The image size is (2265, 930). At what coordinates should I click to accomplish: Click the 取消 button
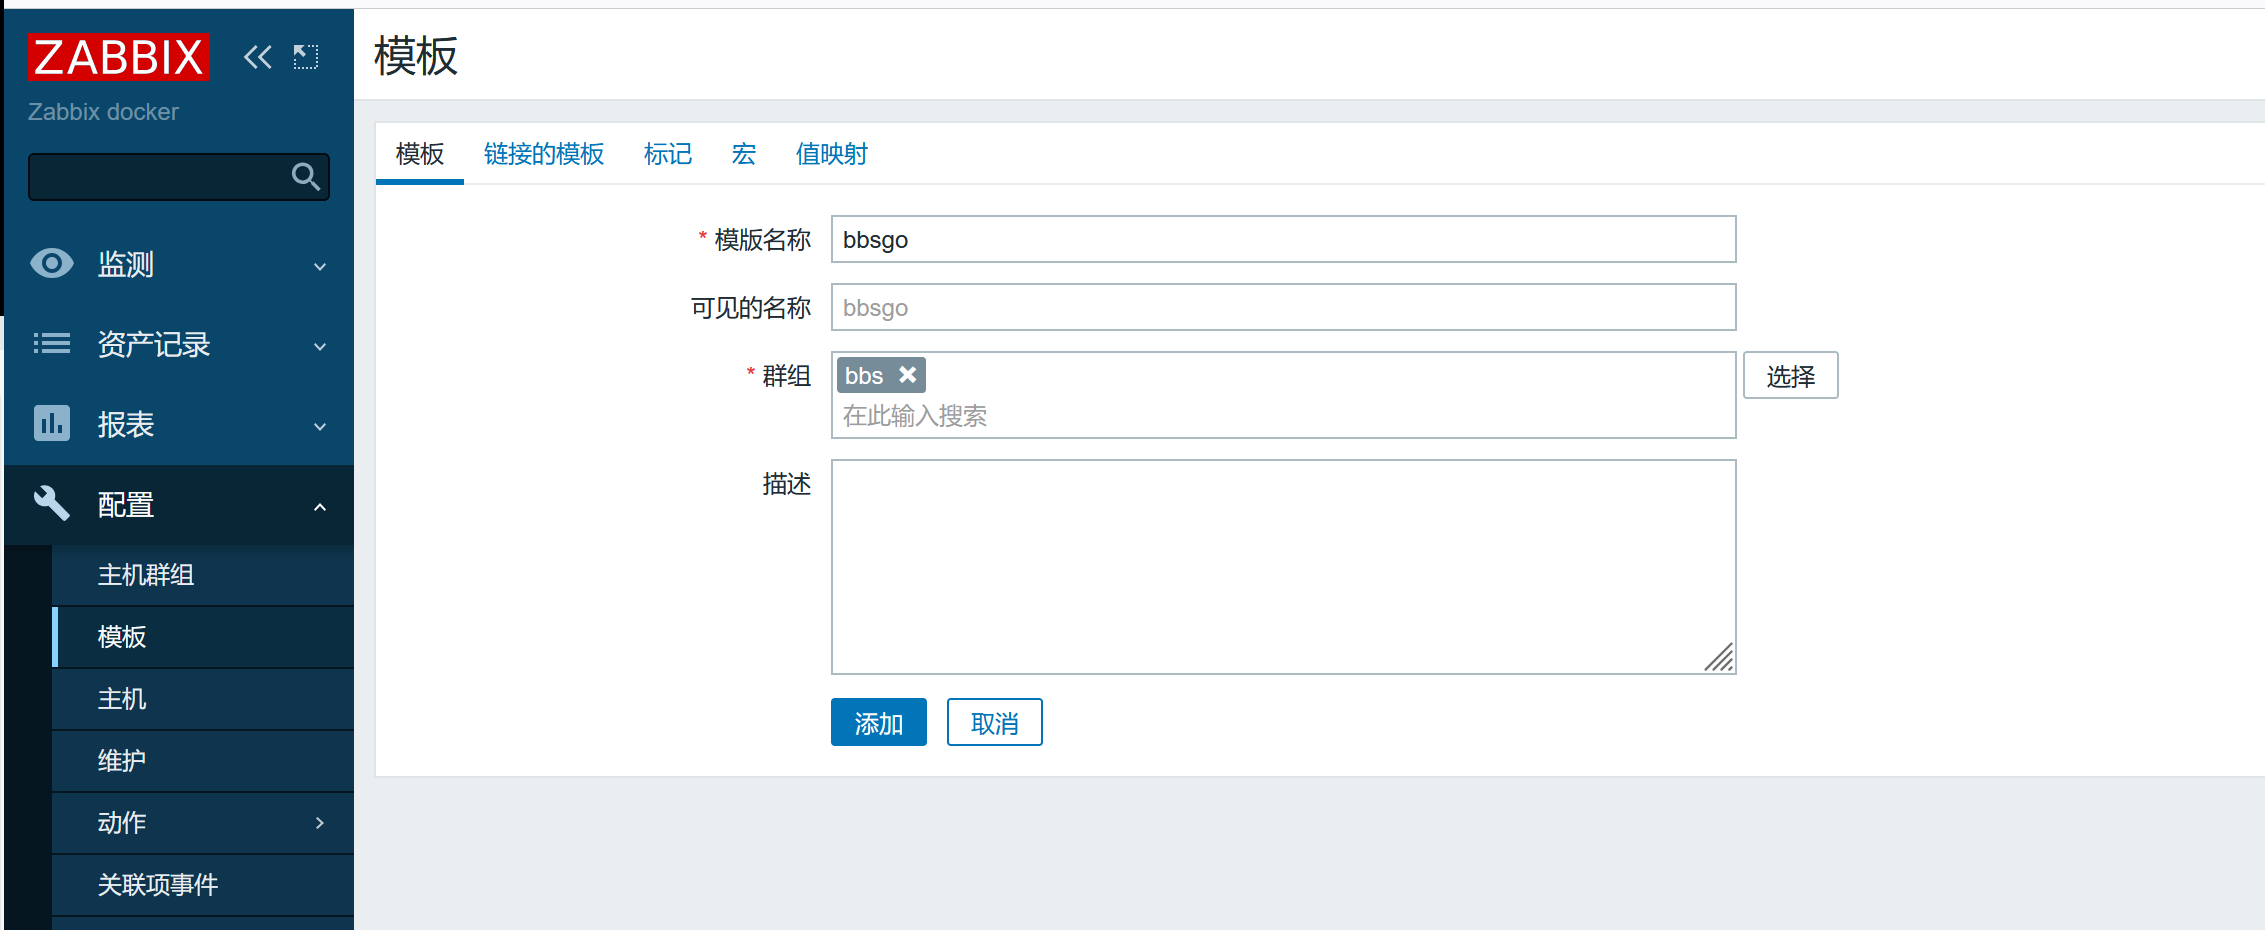coord(995,722)
